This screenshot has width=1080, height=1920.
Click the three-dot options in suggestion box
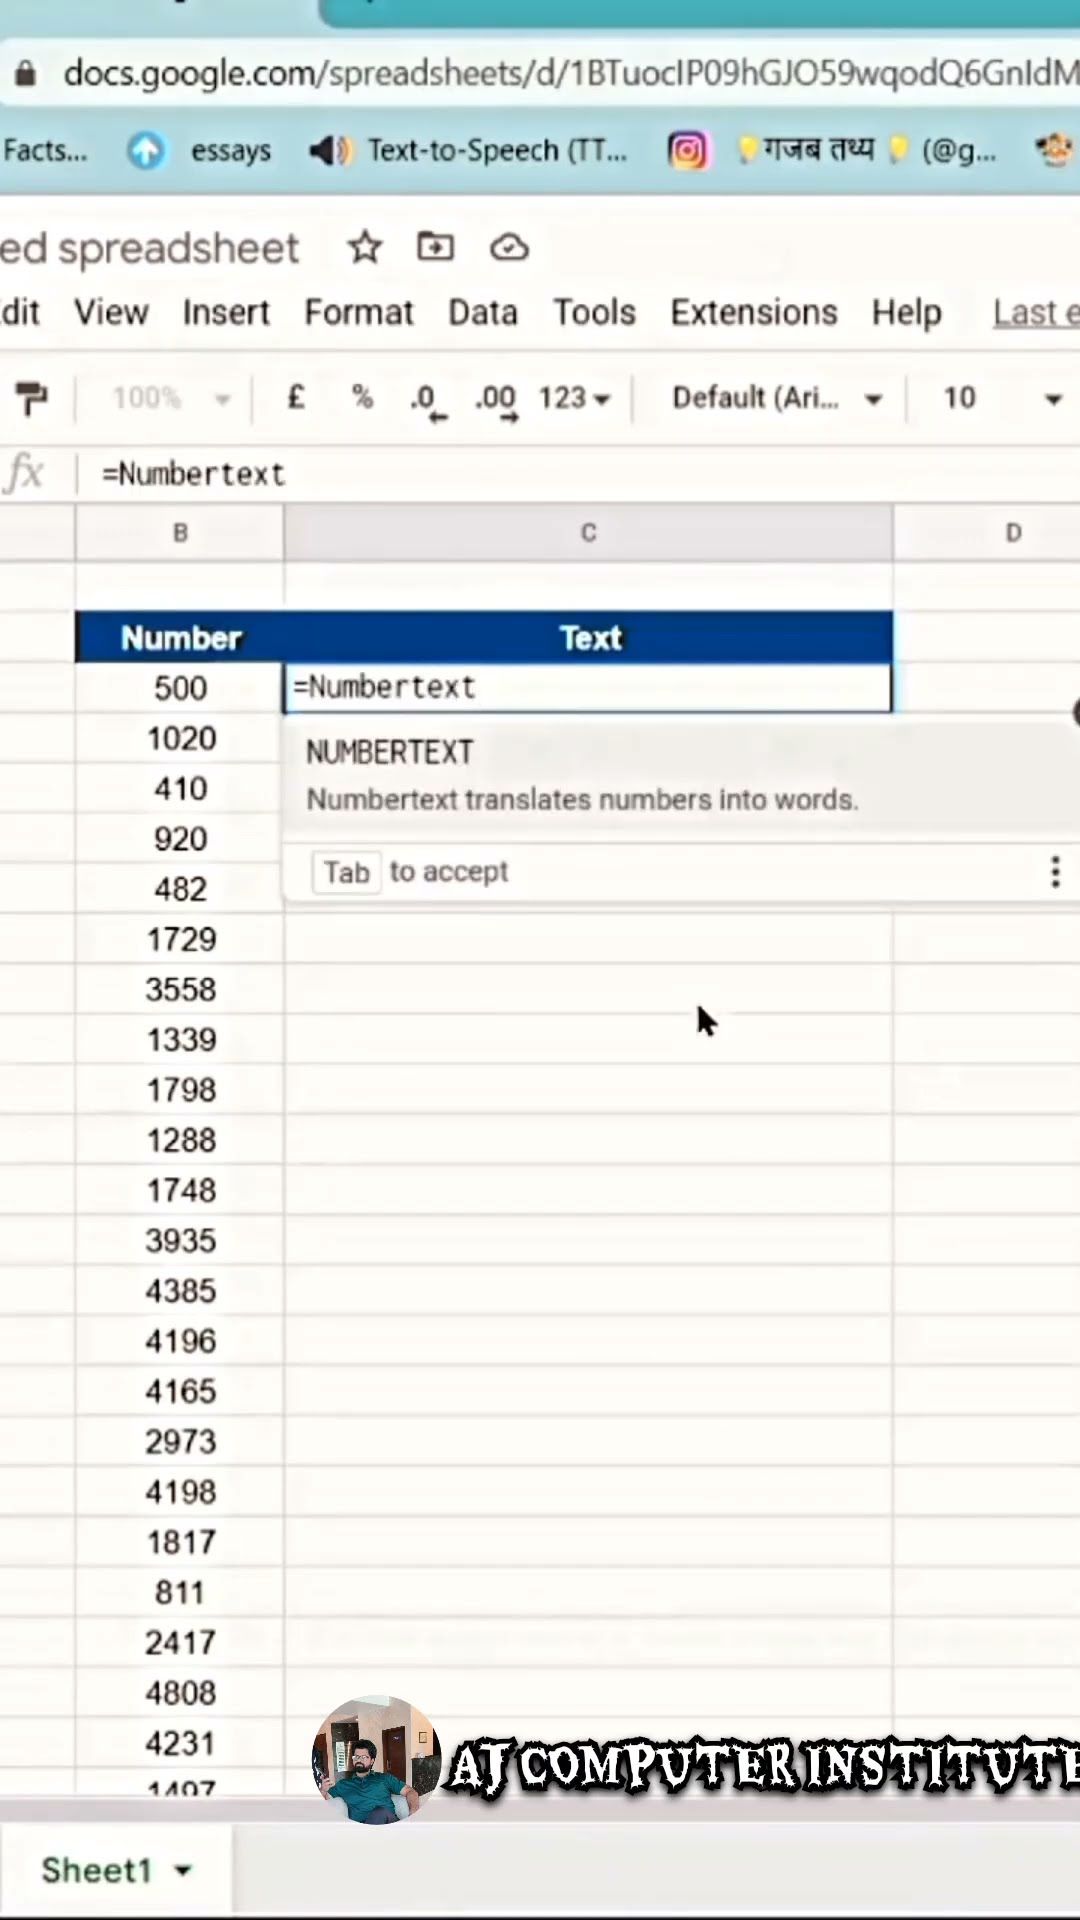[x=1055, y=872]
